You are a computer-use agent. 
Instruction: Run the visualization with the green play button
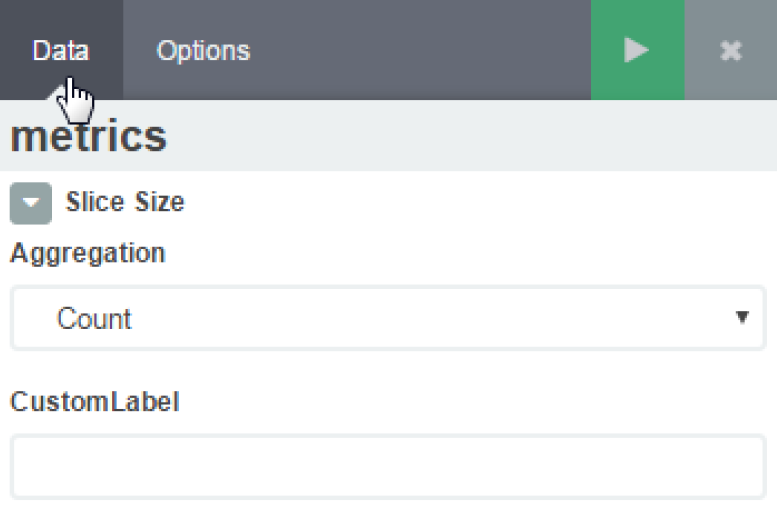(x=637, y=50)
